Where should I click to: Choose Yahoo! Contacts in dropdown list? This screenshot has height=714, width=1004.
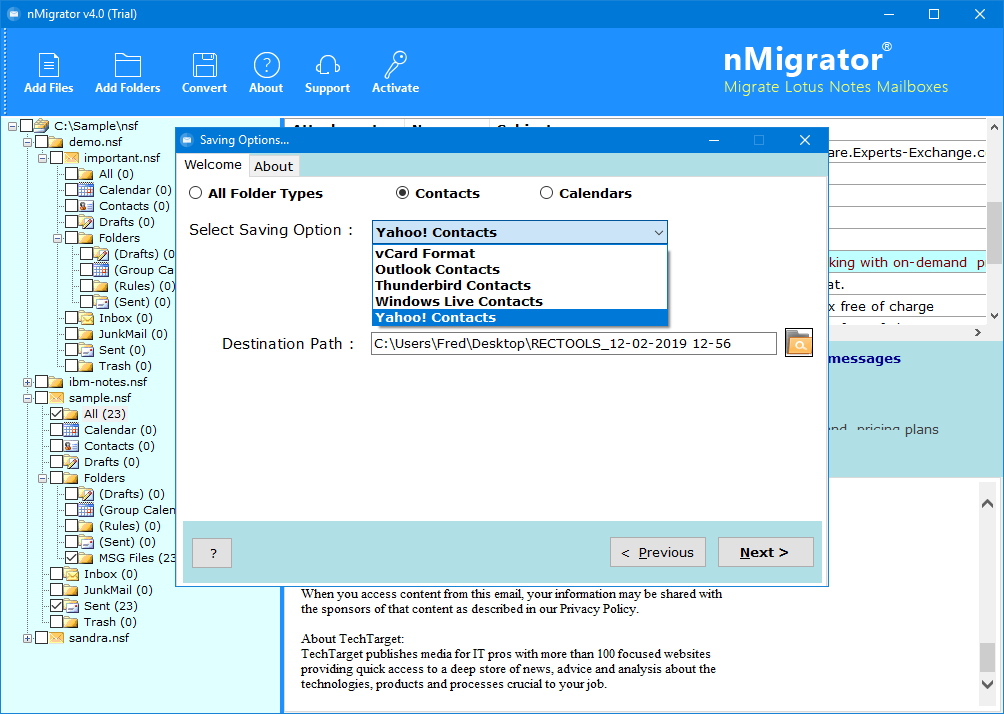point(520,318)
